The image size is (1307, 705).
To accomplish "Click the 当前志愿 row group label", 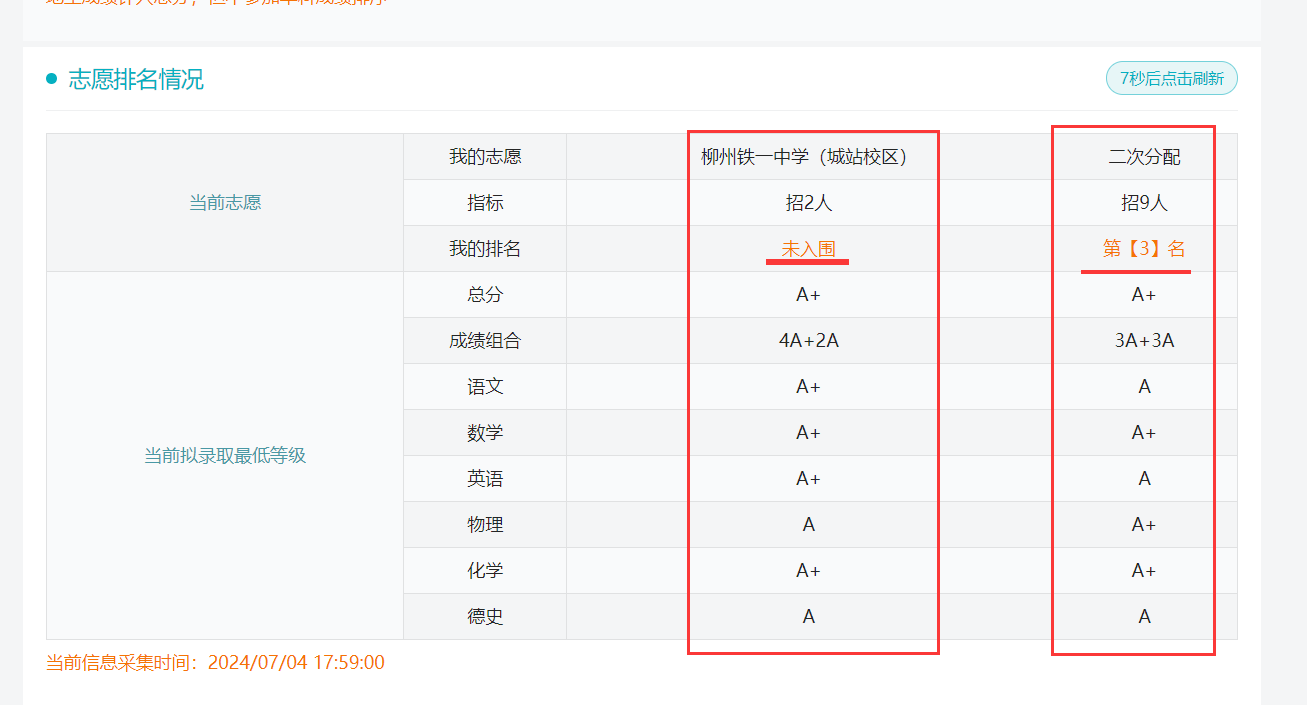I will point(225,203).
